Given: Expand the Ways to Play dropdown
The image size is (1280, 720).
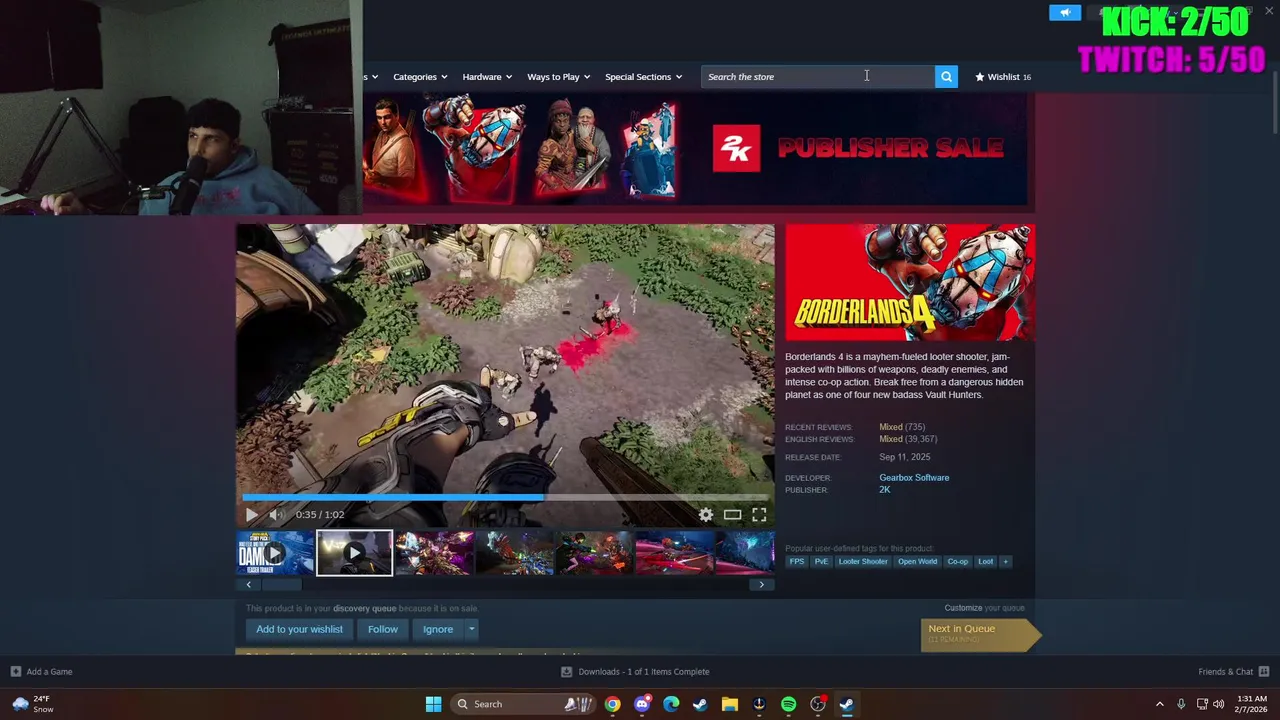Looking at the screenshot, I should click(x=558, y=77).
